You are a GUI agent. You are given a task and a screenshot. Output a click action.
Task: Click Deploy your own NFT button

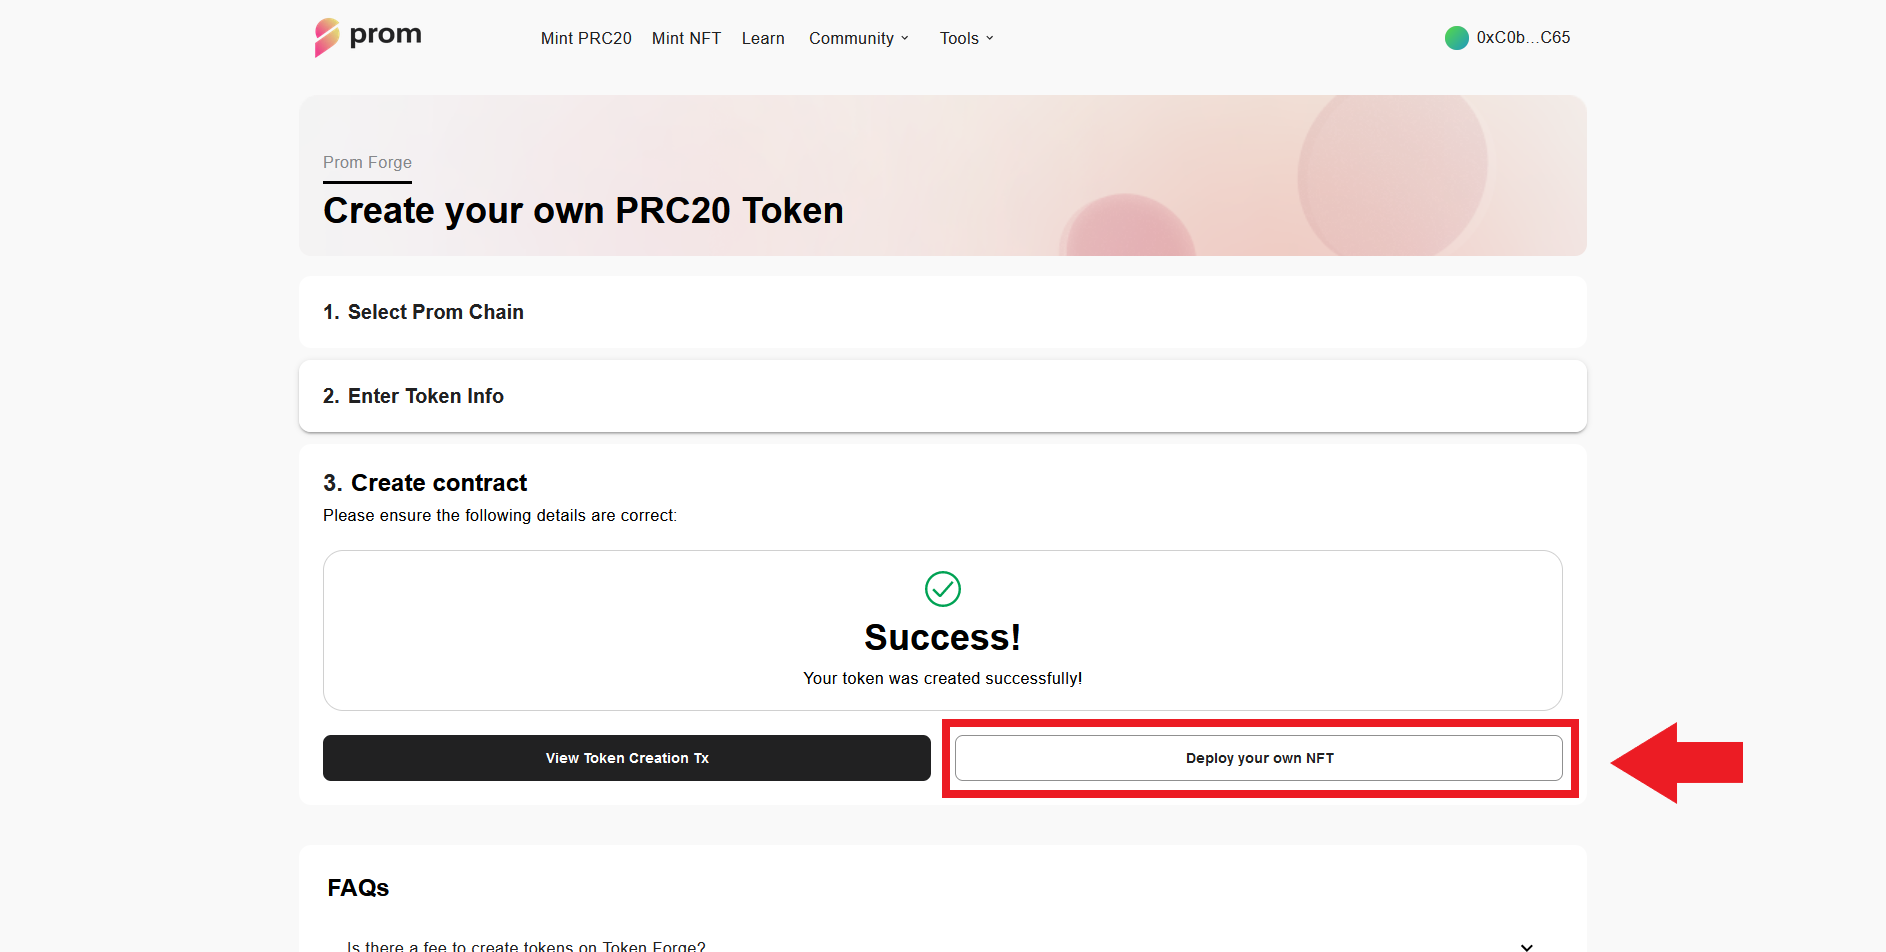click(x=1258, y=758)
